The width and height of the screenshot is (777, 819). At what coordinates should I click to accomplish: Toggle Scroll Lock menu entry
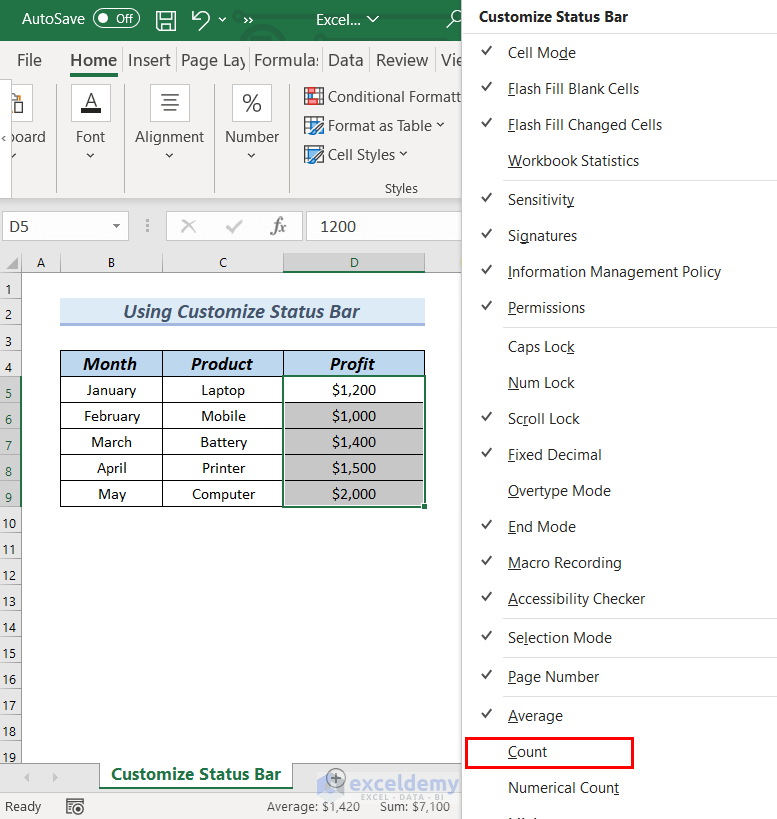619,419
